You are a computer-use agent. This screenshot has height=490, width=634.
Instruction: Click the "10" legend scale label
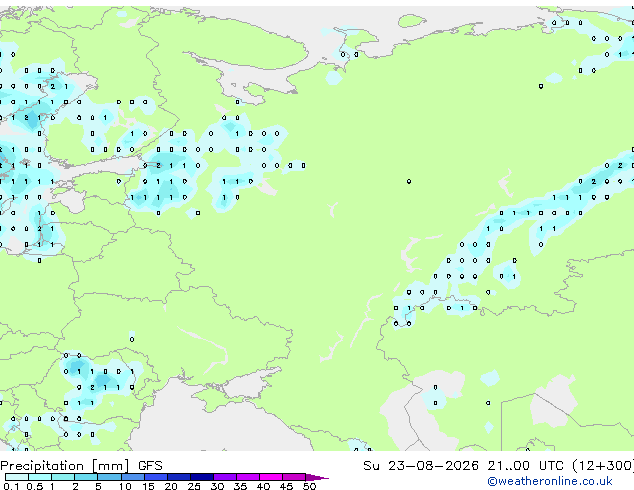click(x=125, y=486)
